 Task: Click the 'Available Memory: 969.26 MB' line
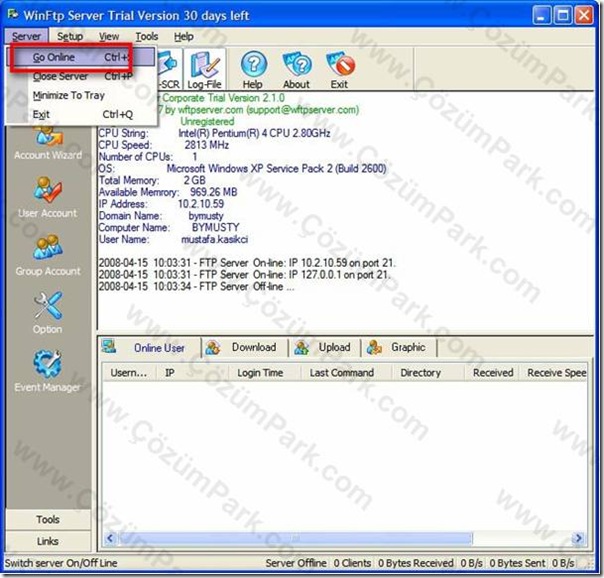pyautogui.click(x=168, y=192)
